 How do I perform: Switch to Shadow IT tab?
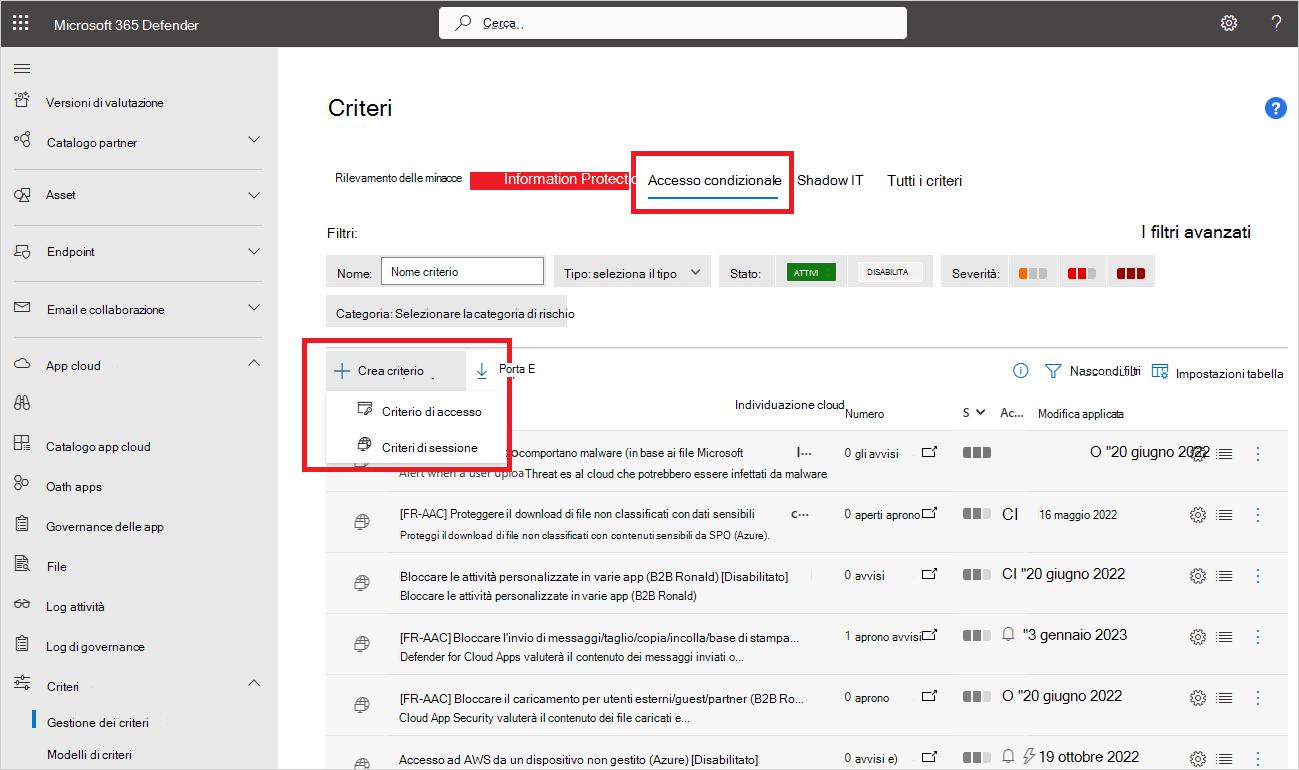(x=830, y=181)
